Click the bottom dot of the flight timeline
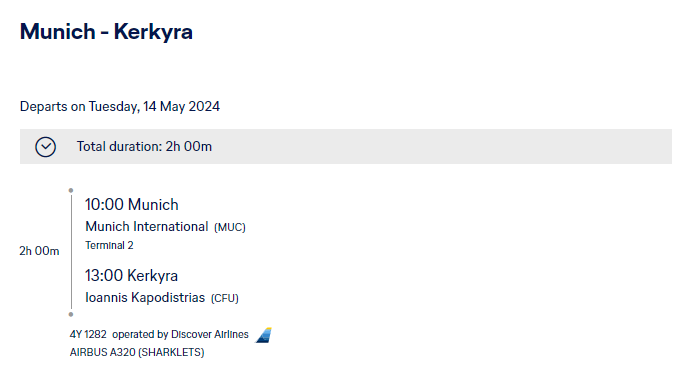This screenshot has width=693, height=366. coord(71,315)
